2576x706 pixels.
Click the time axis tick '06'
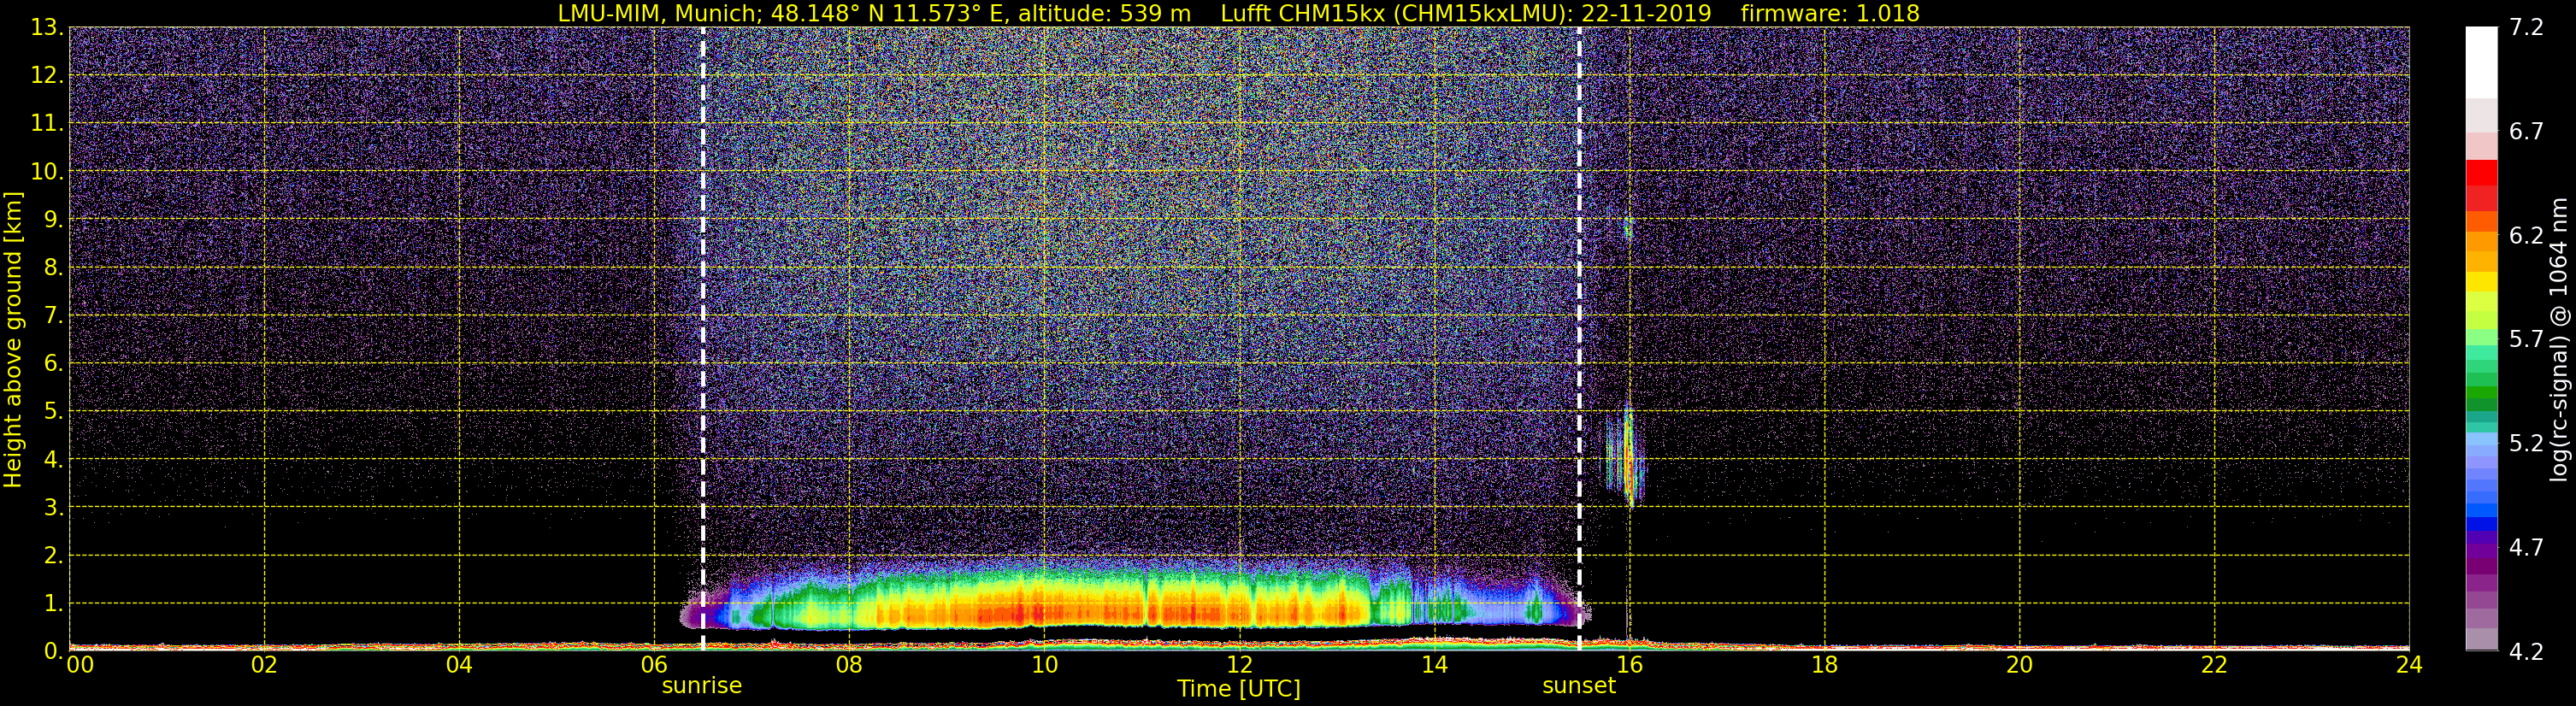654,665
